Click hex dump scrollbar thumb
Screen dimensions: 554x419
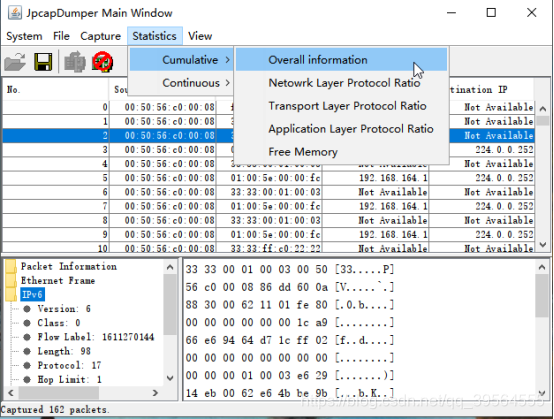tap(542, 296)
